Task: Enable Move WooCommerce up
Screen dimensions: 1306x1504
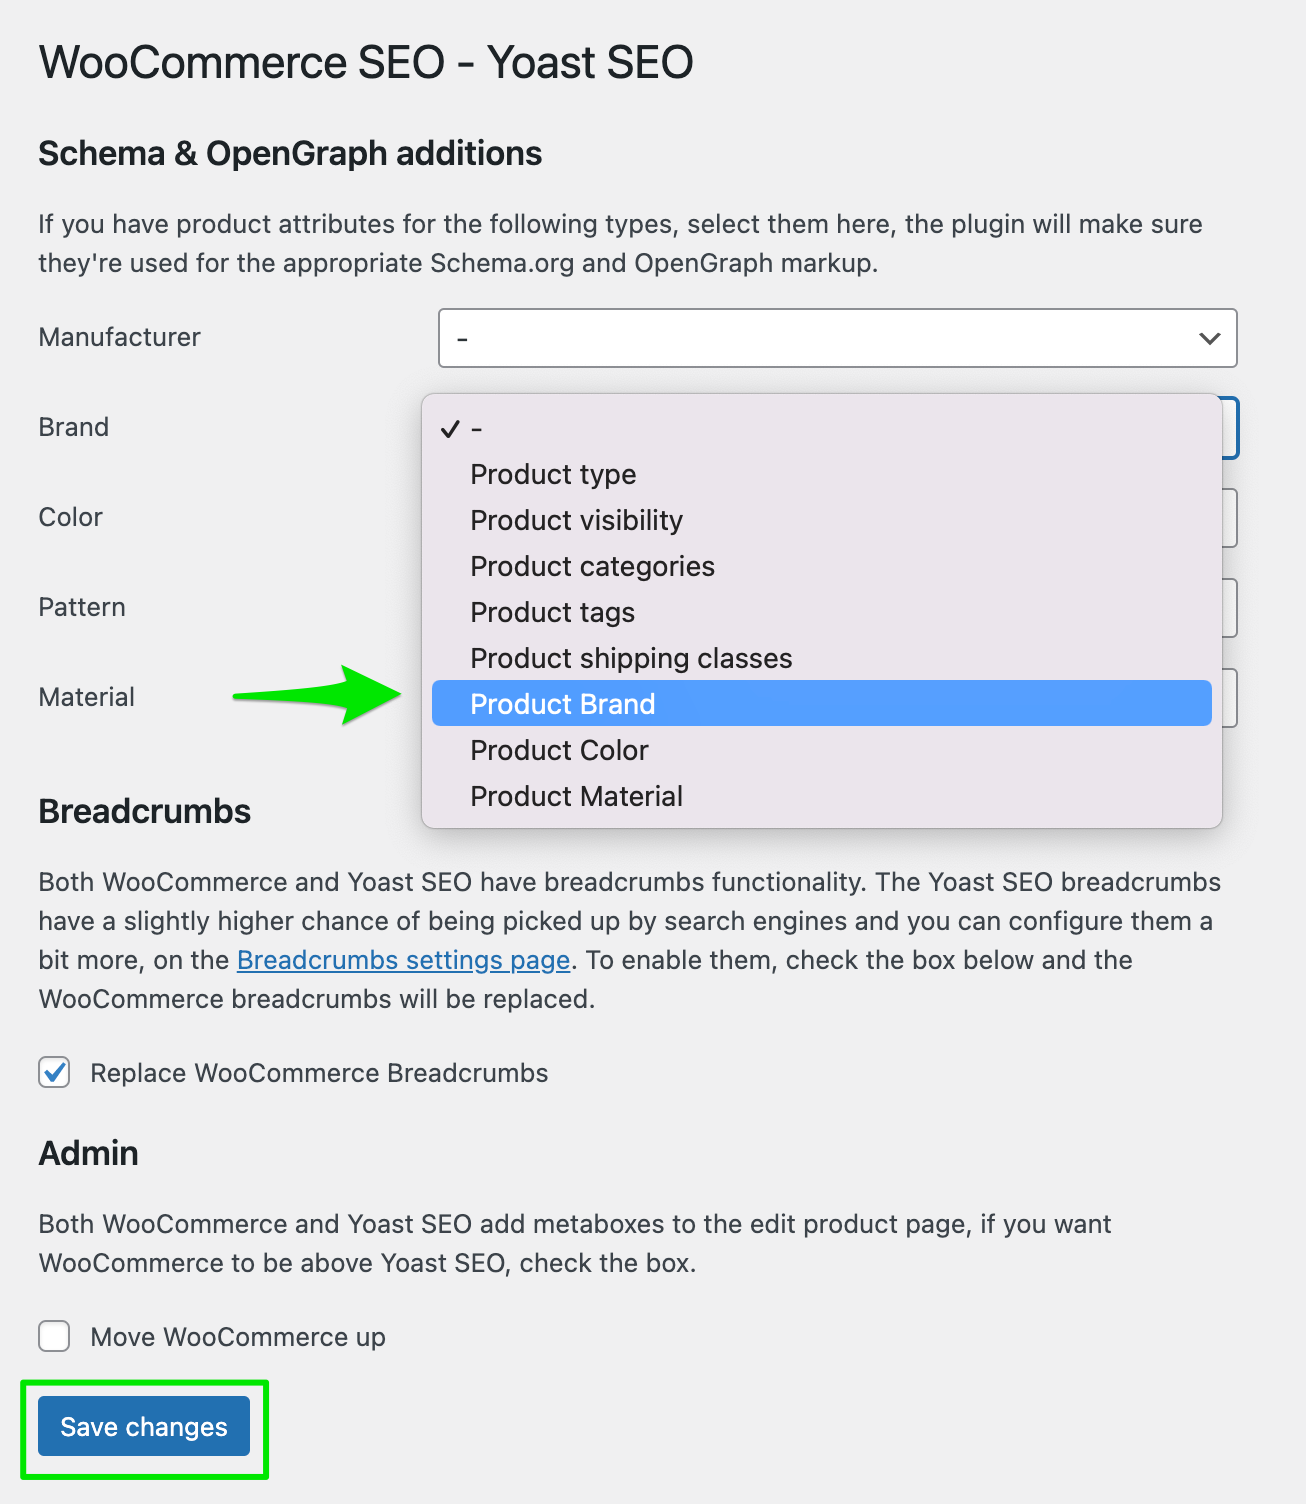Action: pos(54,1336)
